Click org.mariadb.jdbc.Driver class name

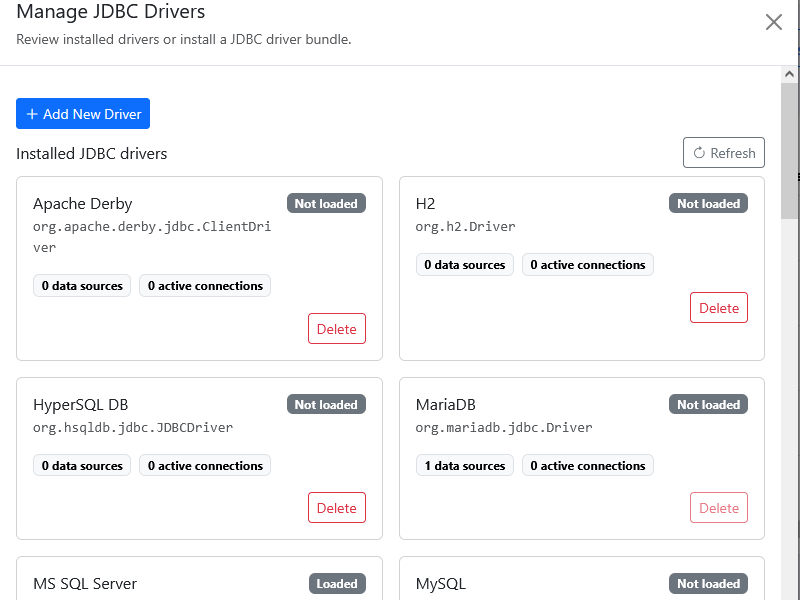[x=504, y=428]
